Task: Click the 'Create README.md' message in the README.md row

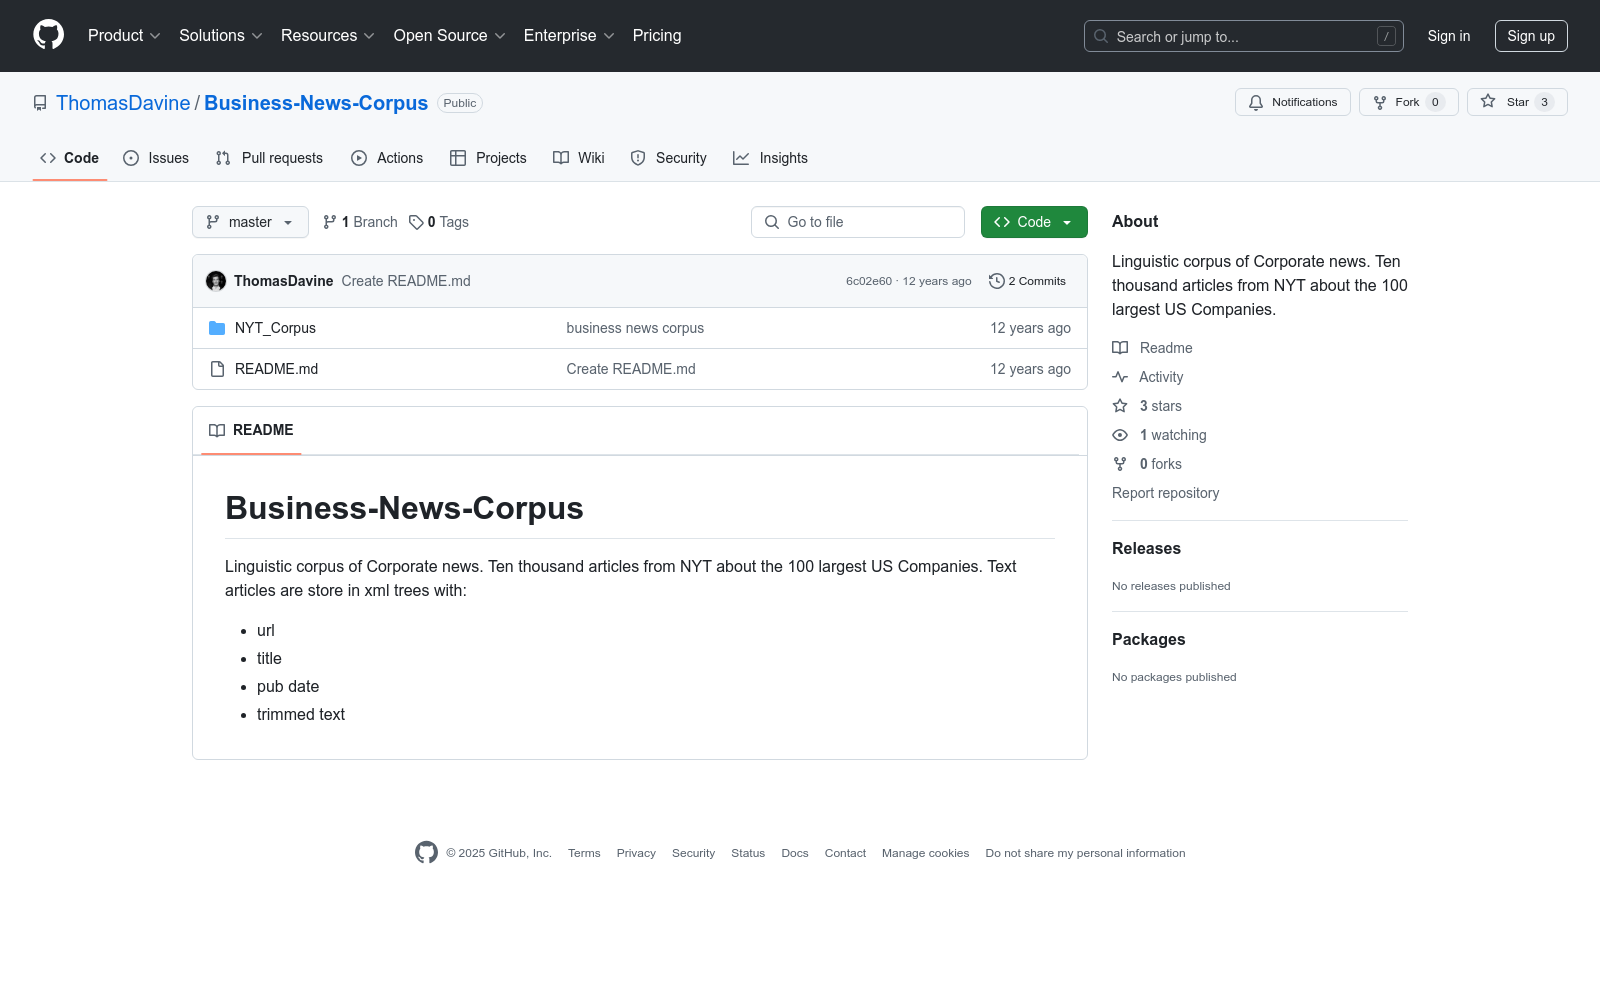Action: (631, 369)
